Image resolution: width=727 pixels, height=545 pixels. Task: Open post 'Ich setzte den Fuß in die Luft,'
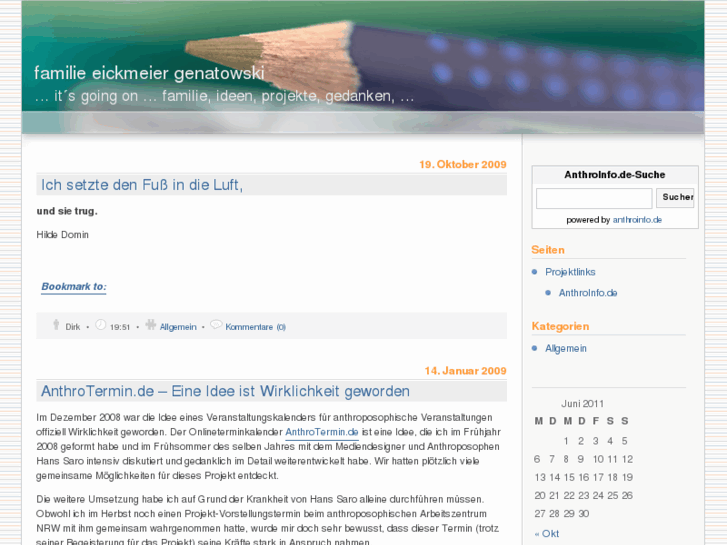tap(142, 185)
